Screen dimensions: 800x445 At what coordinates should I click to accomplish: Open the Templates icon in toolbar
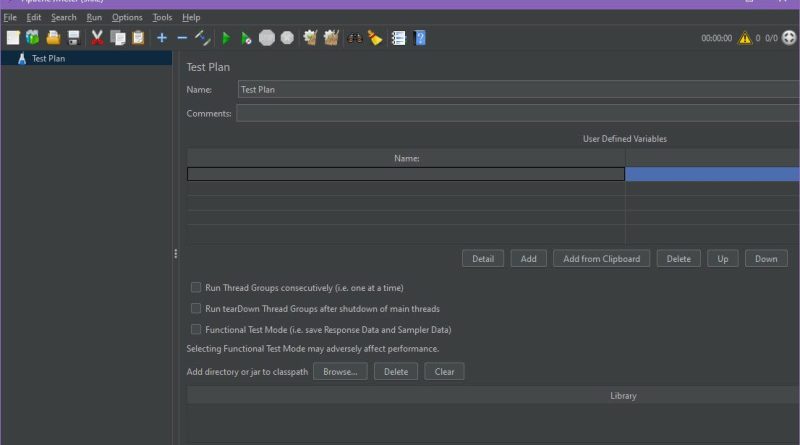pos(33,38)
